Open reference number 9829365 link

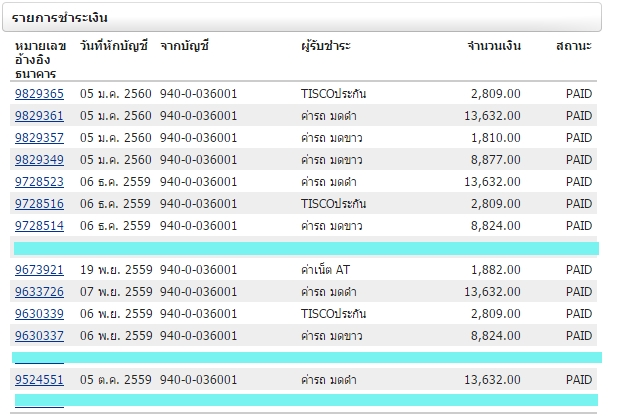click(x=39, y=94)
